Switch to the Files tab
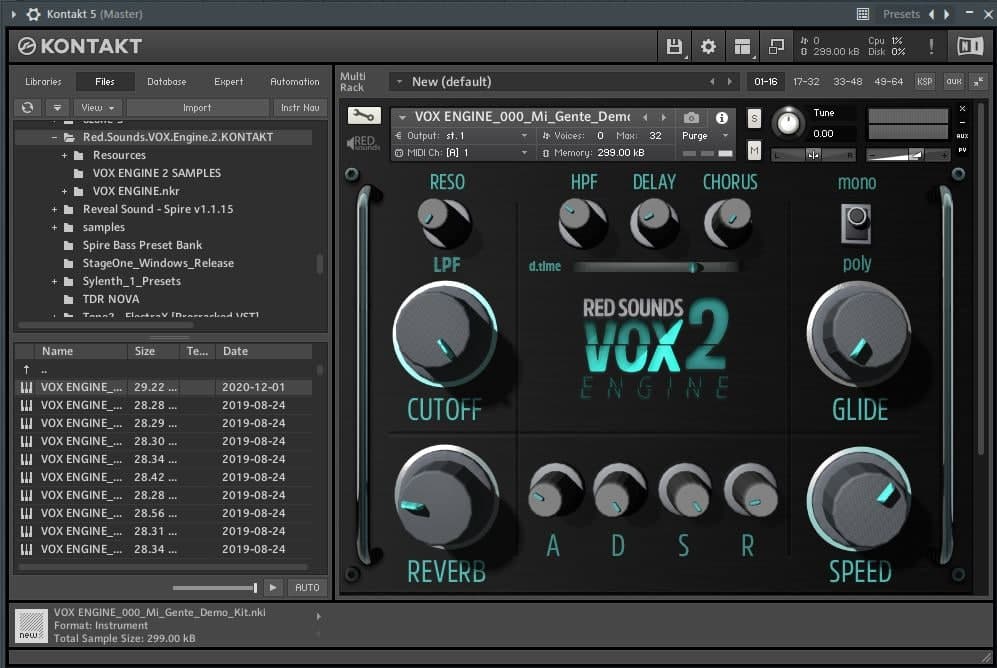 105,81
